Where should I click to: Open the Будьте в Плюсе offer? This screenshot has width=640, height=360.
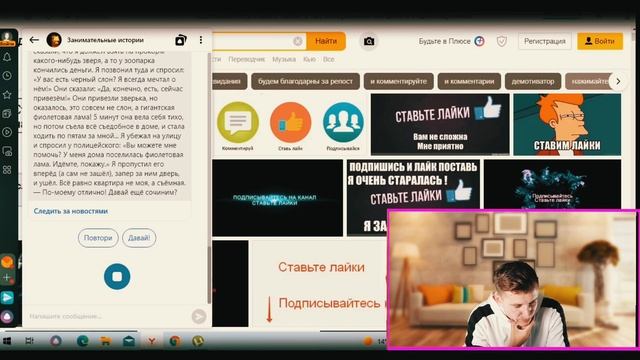451,41
